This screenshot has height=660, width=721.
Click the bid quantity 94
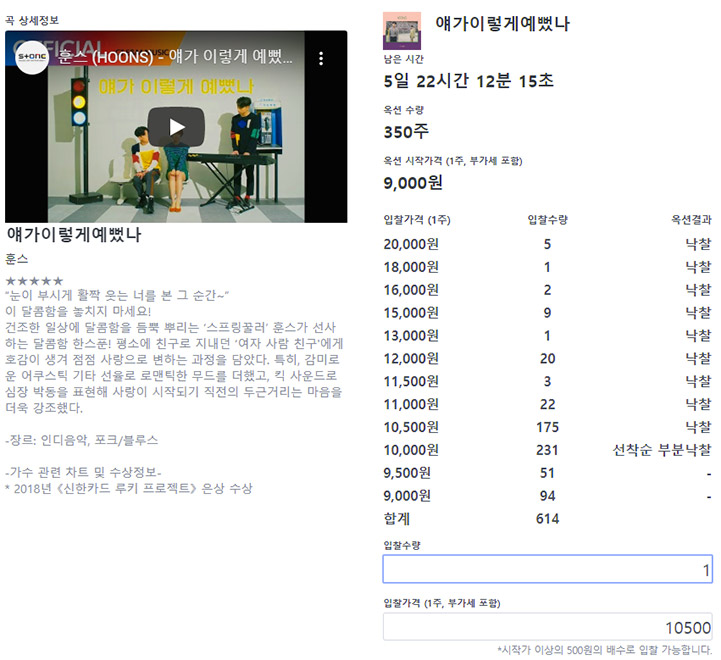[547, 496]
